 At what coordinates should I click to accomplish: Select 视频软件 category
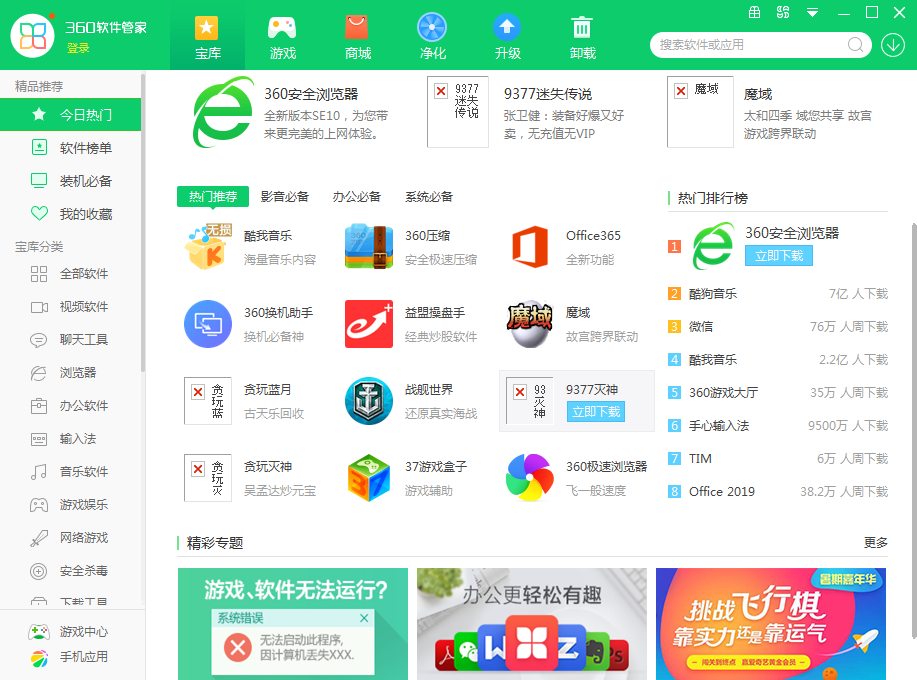71,306
